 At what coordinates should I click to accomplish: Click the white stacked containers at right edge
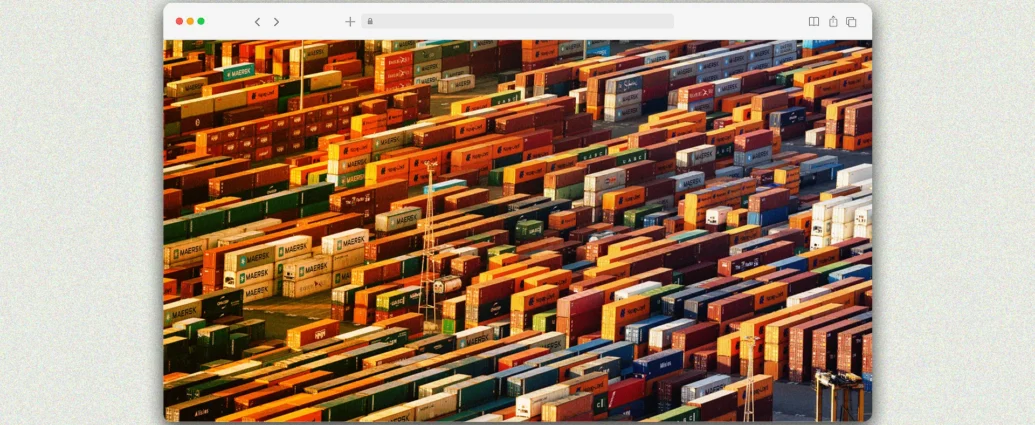pyautogui.click(x=840, y=215)
